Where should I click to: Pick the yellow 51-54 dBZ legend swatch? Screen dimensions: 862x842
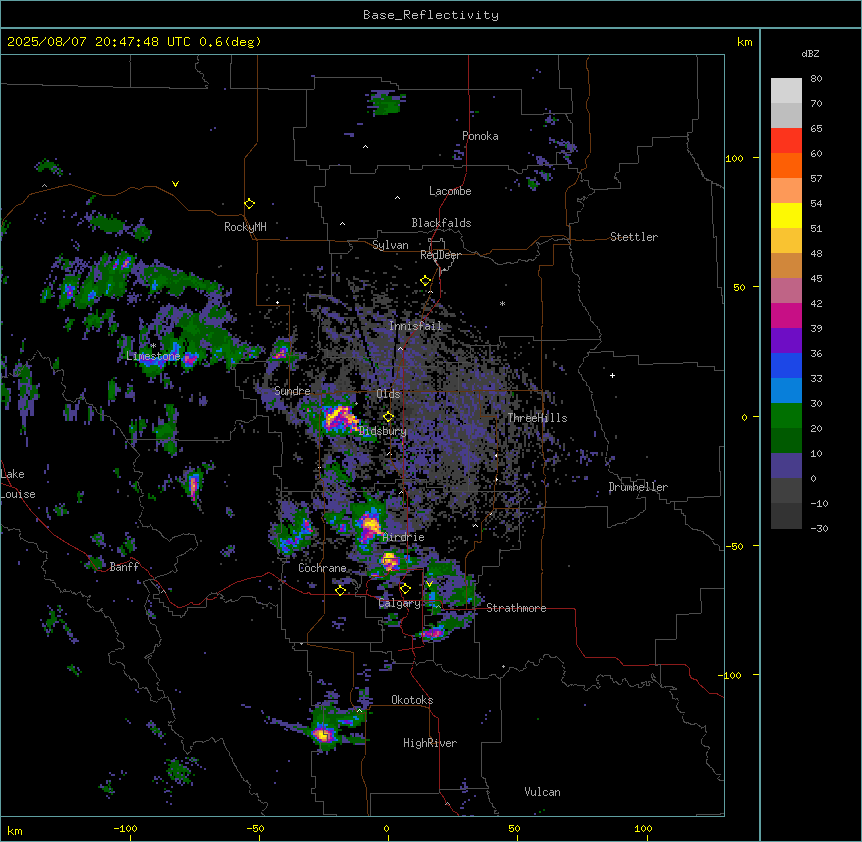click(x=786, y=216)
